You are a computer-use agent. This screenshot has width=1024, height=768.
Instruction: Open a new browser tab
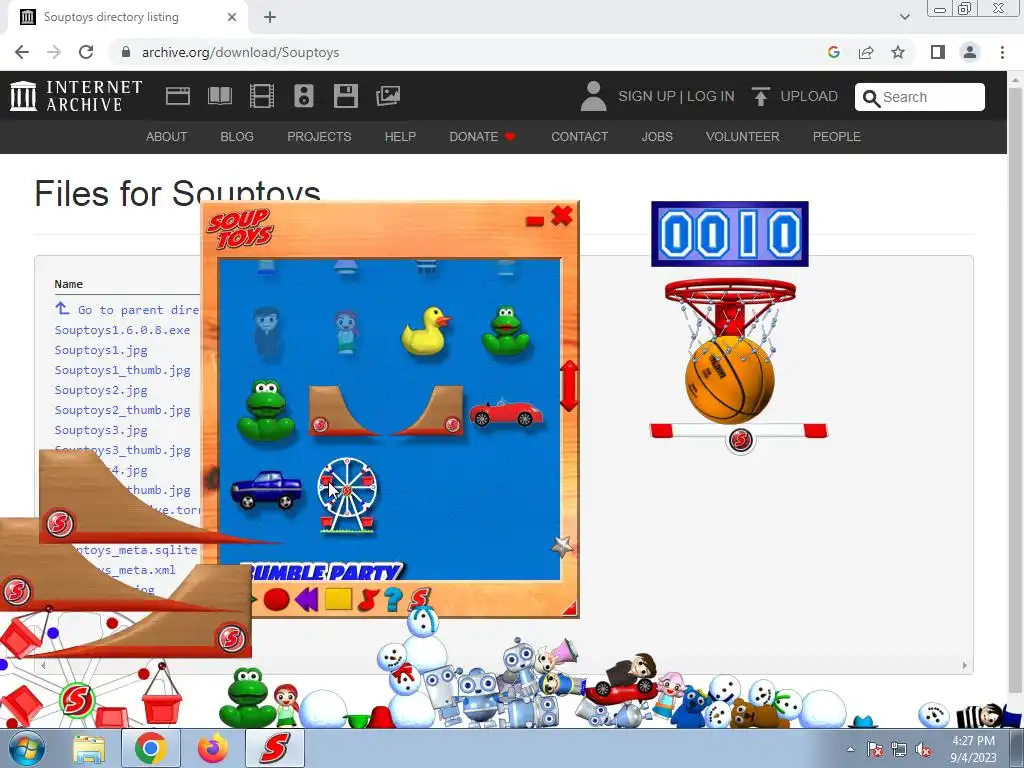[x=270, y=17]
